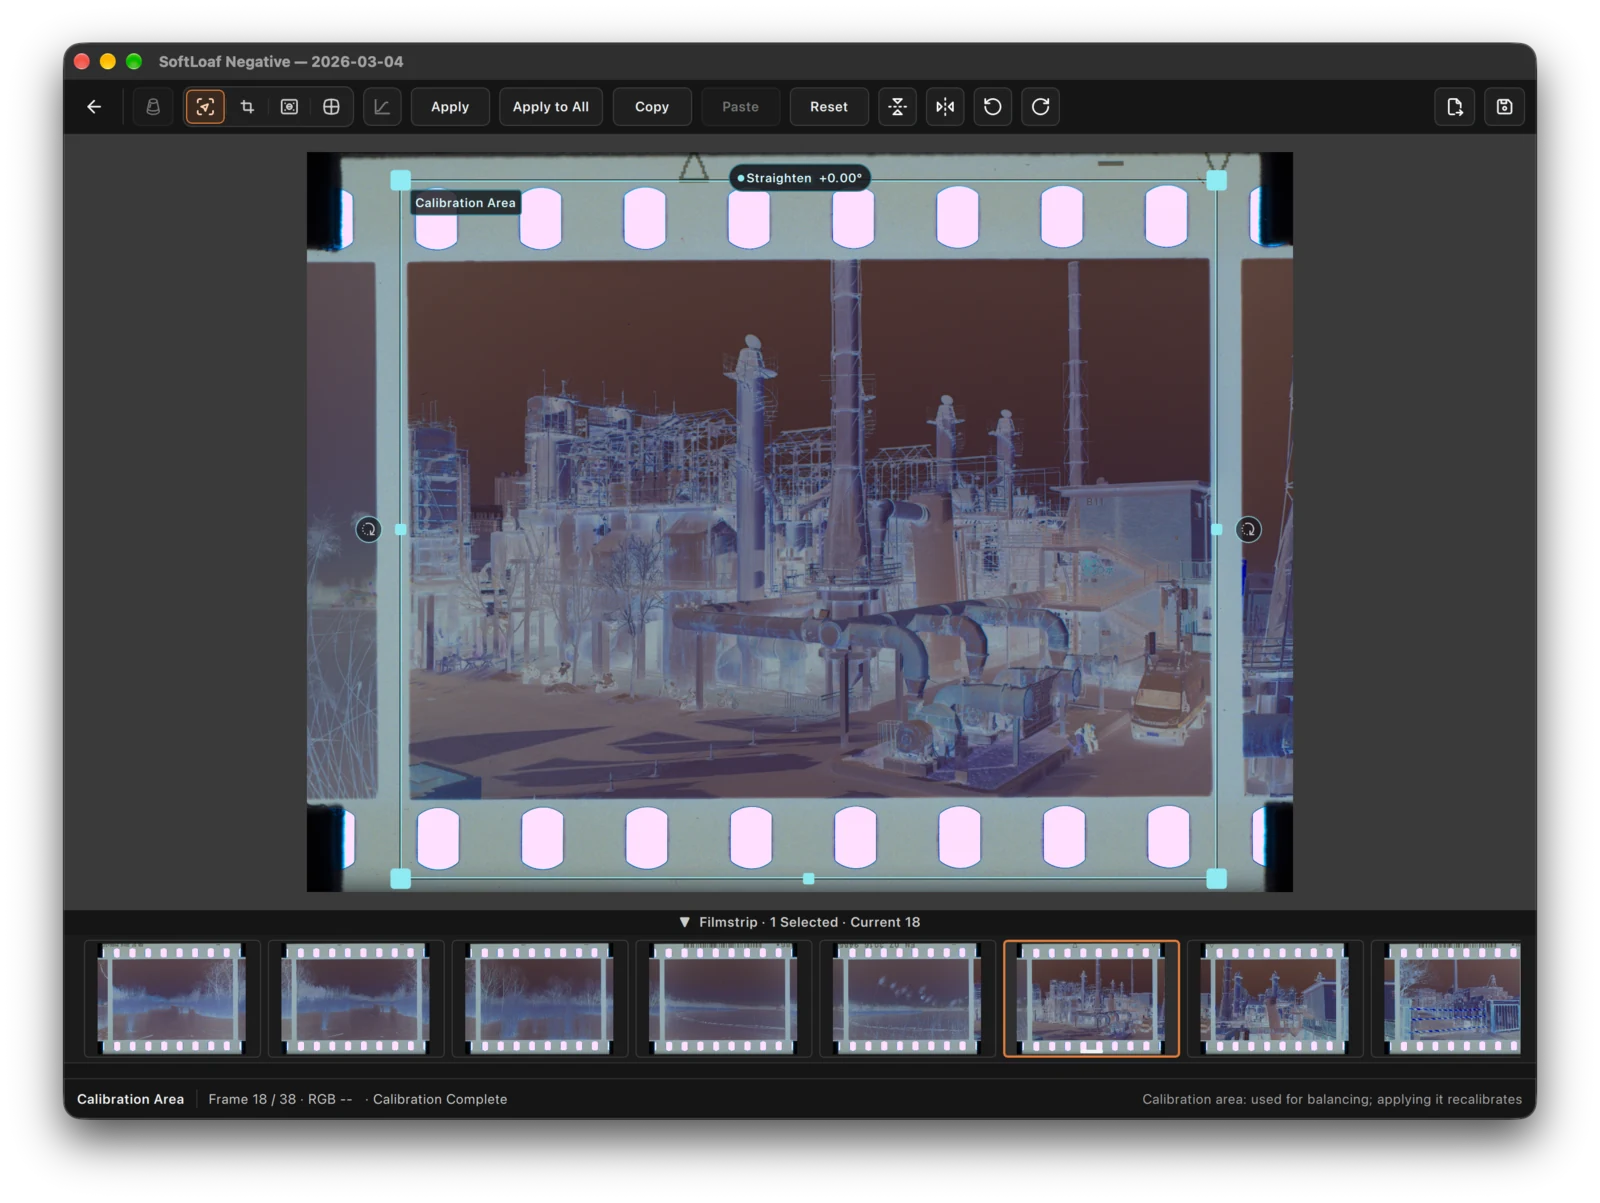Image resolution: width=1600 pixels, height=1203 pixels.
Task: Click the save icon at top right
Action: click(1504, 107)
